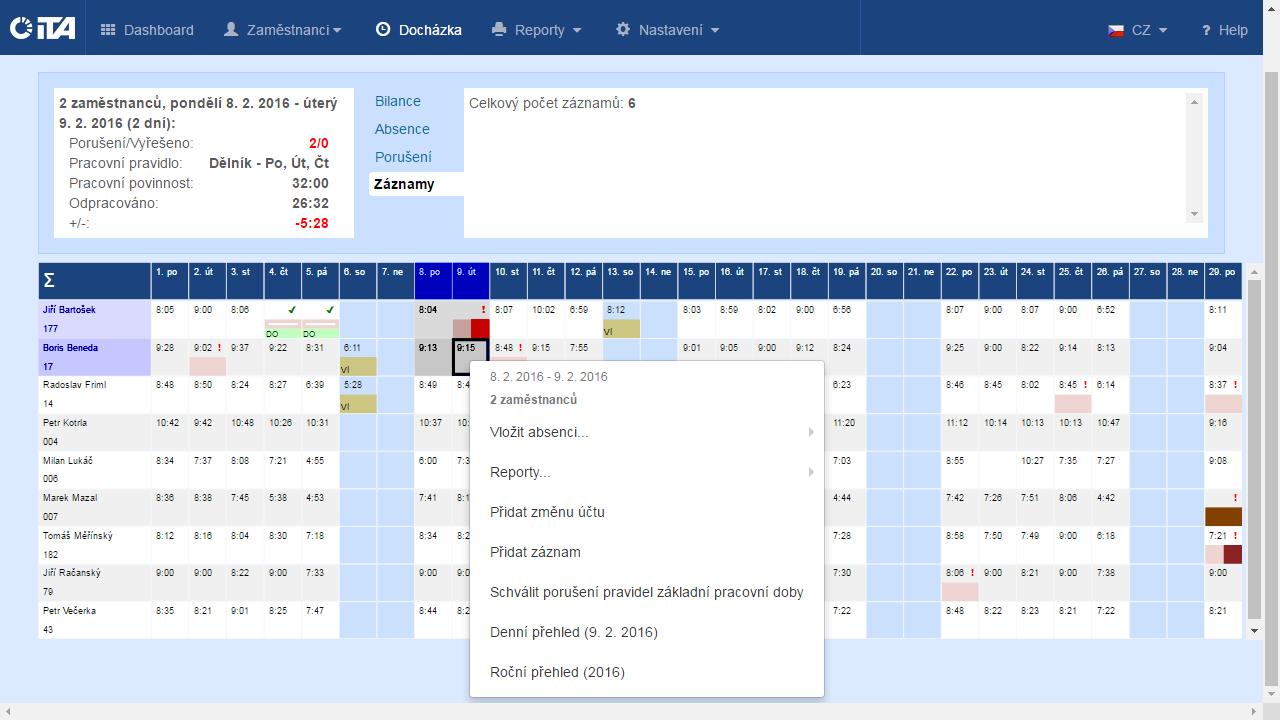
Task: Click employee name Jiří Bartošek
Action: tap(69, 310)
